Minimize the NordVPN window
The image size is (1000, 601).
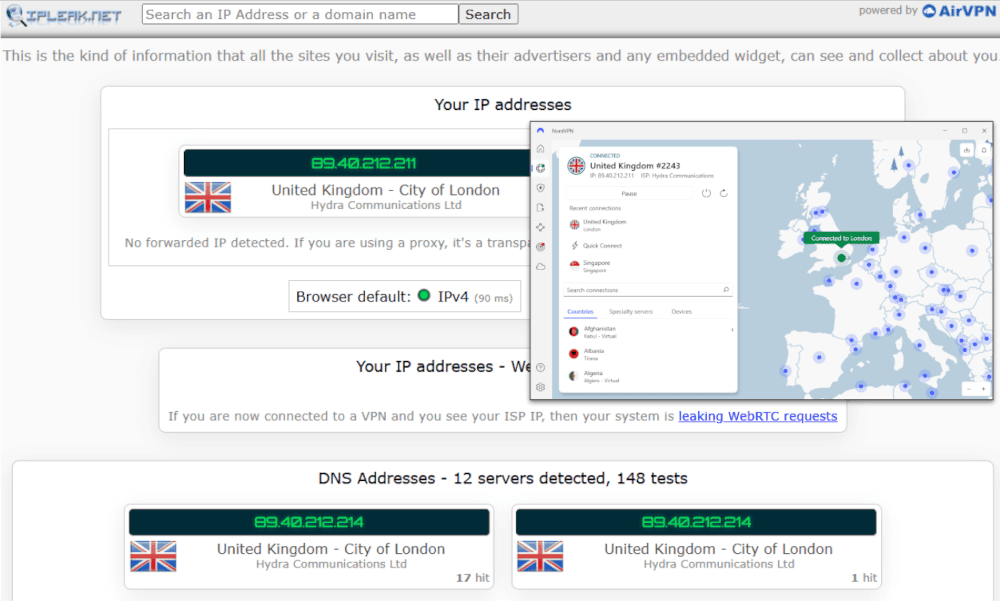(945, 130)
